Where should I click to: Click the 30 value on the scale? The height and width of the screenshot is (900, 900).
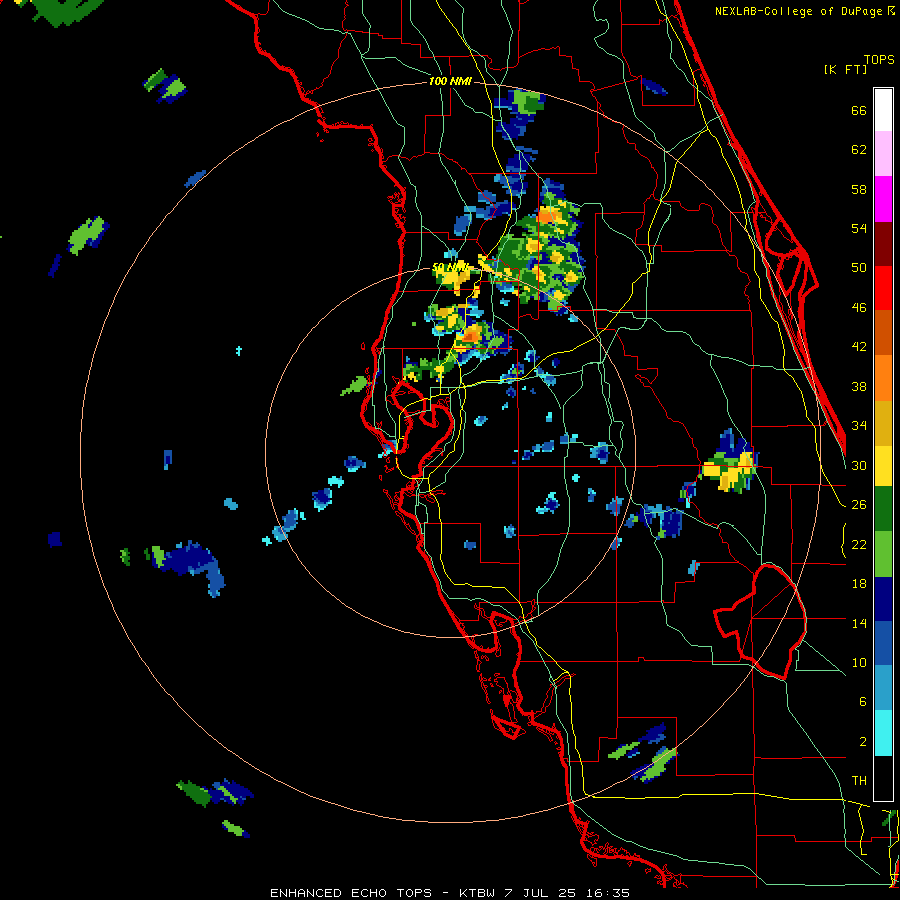[x=859, y=465]
